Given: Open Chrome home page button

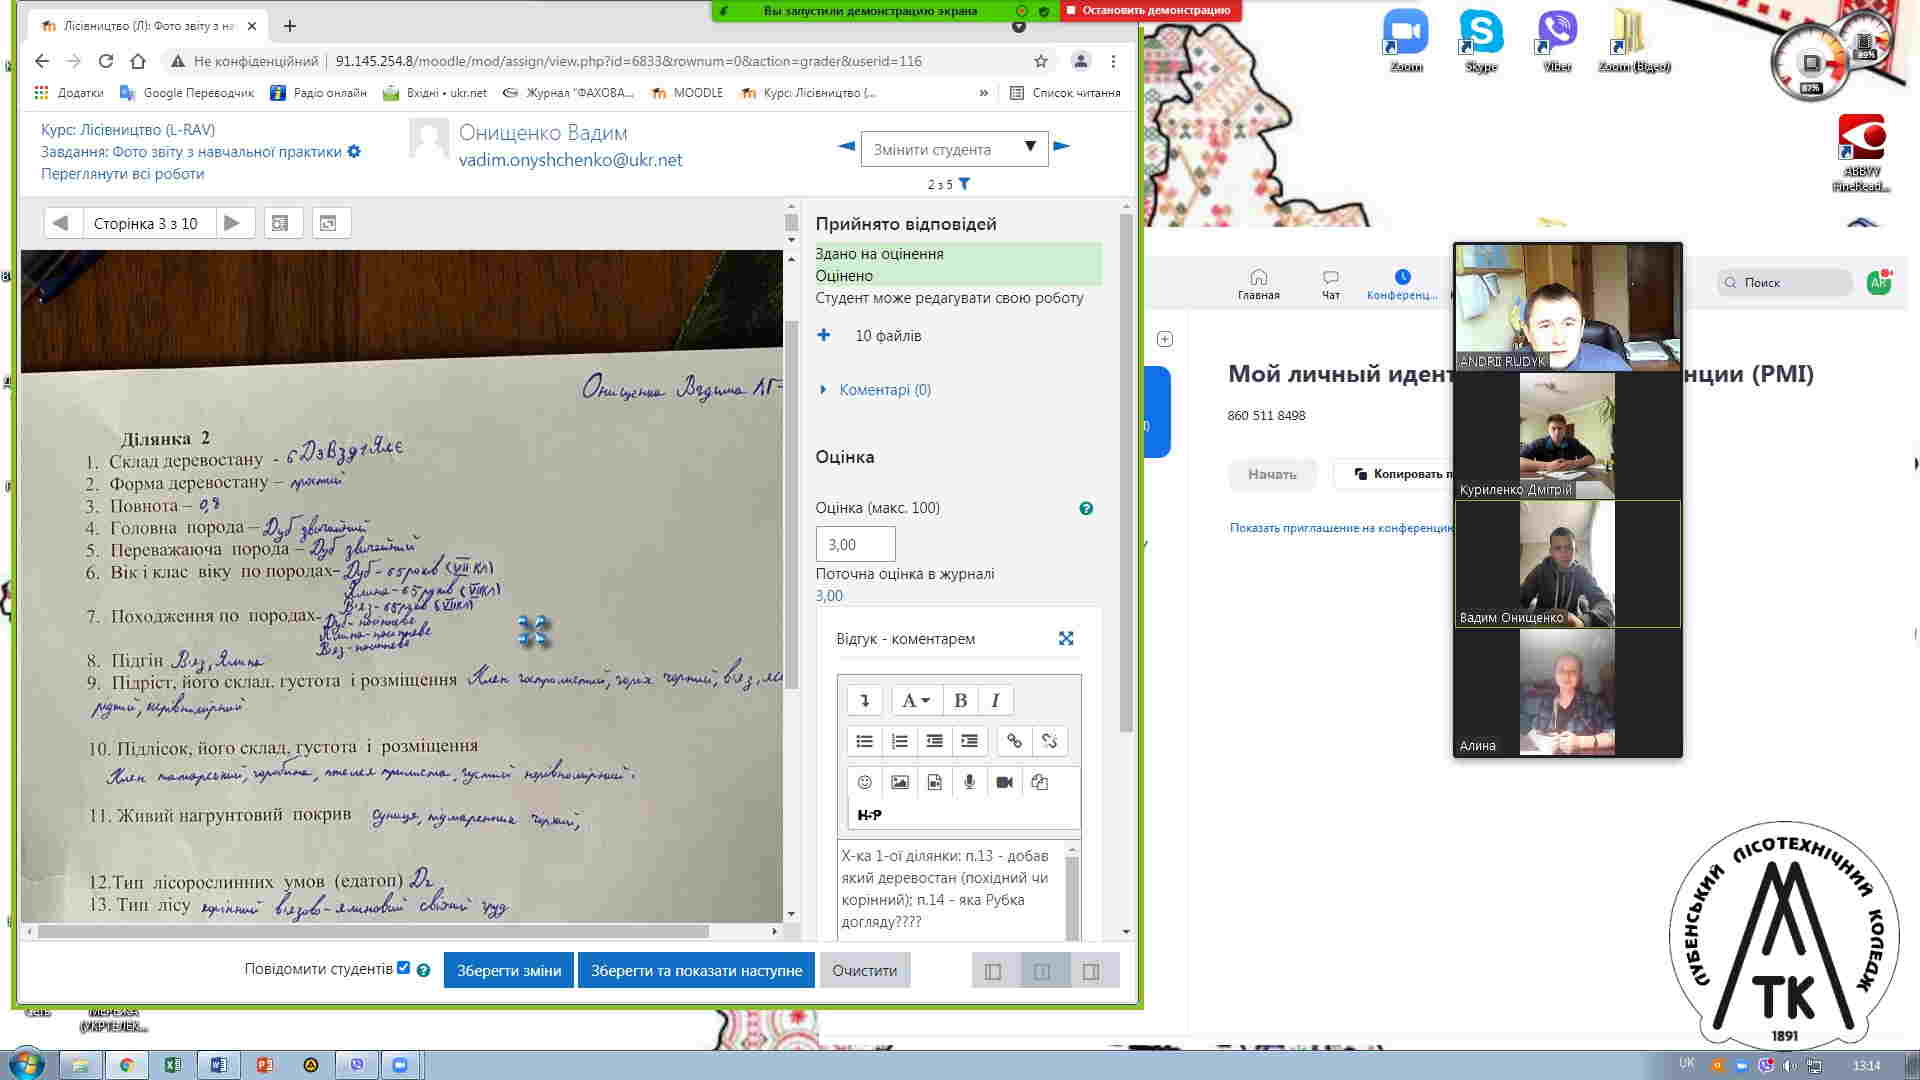Looking at the screenshot, I should [138, 61].
